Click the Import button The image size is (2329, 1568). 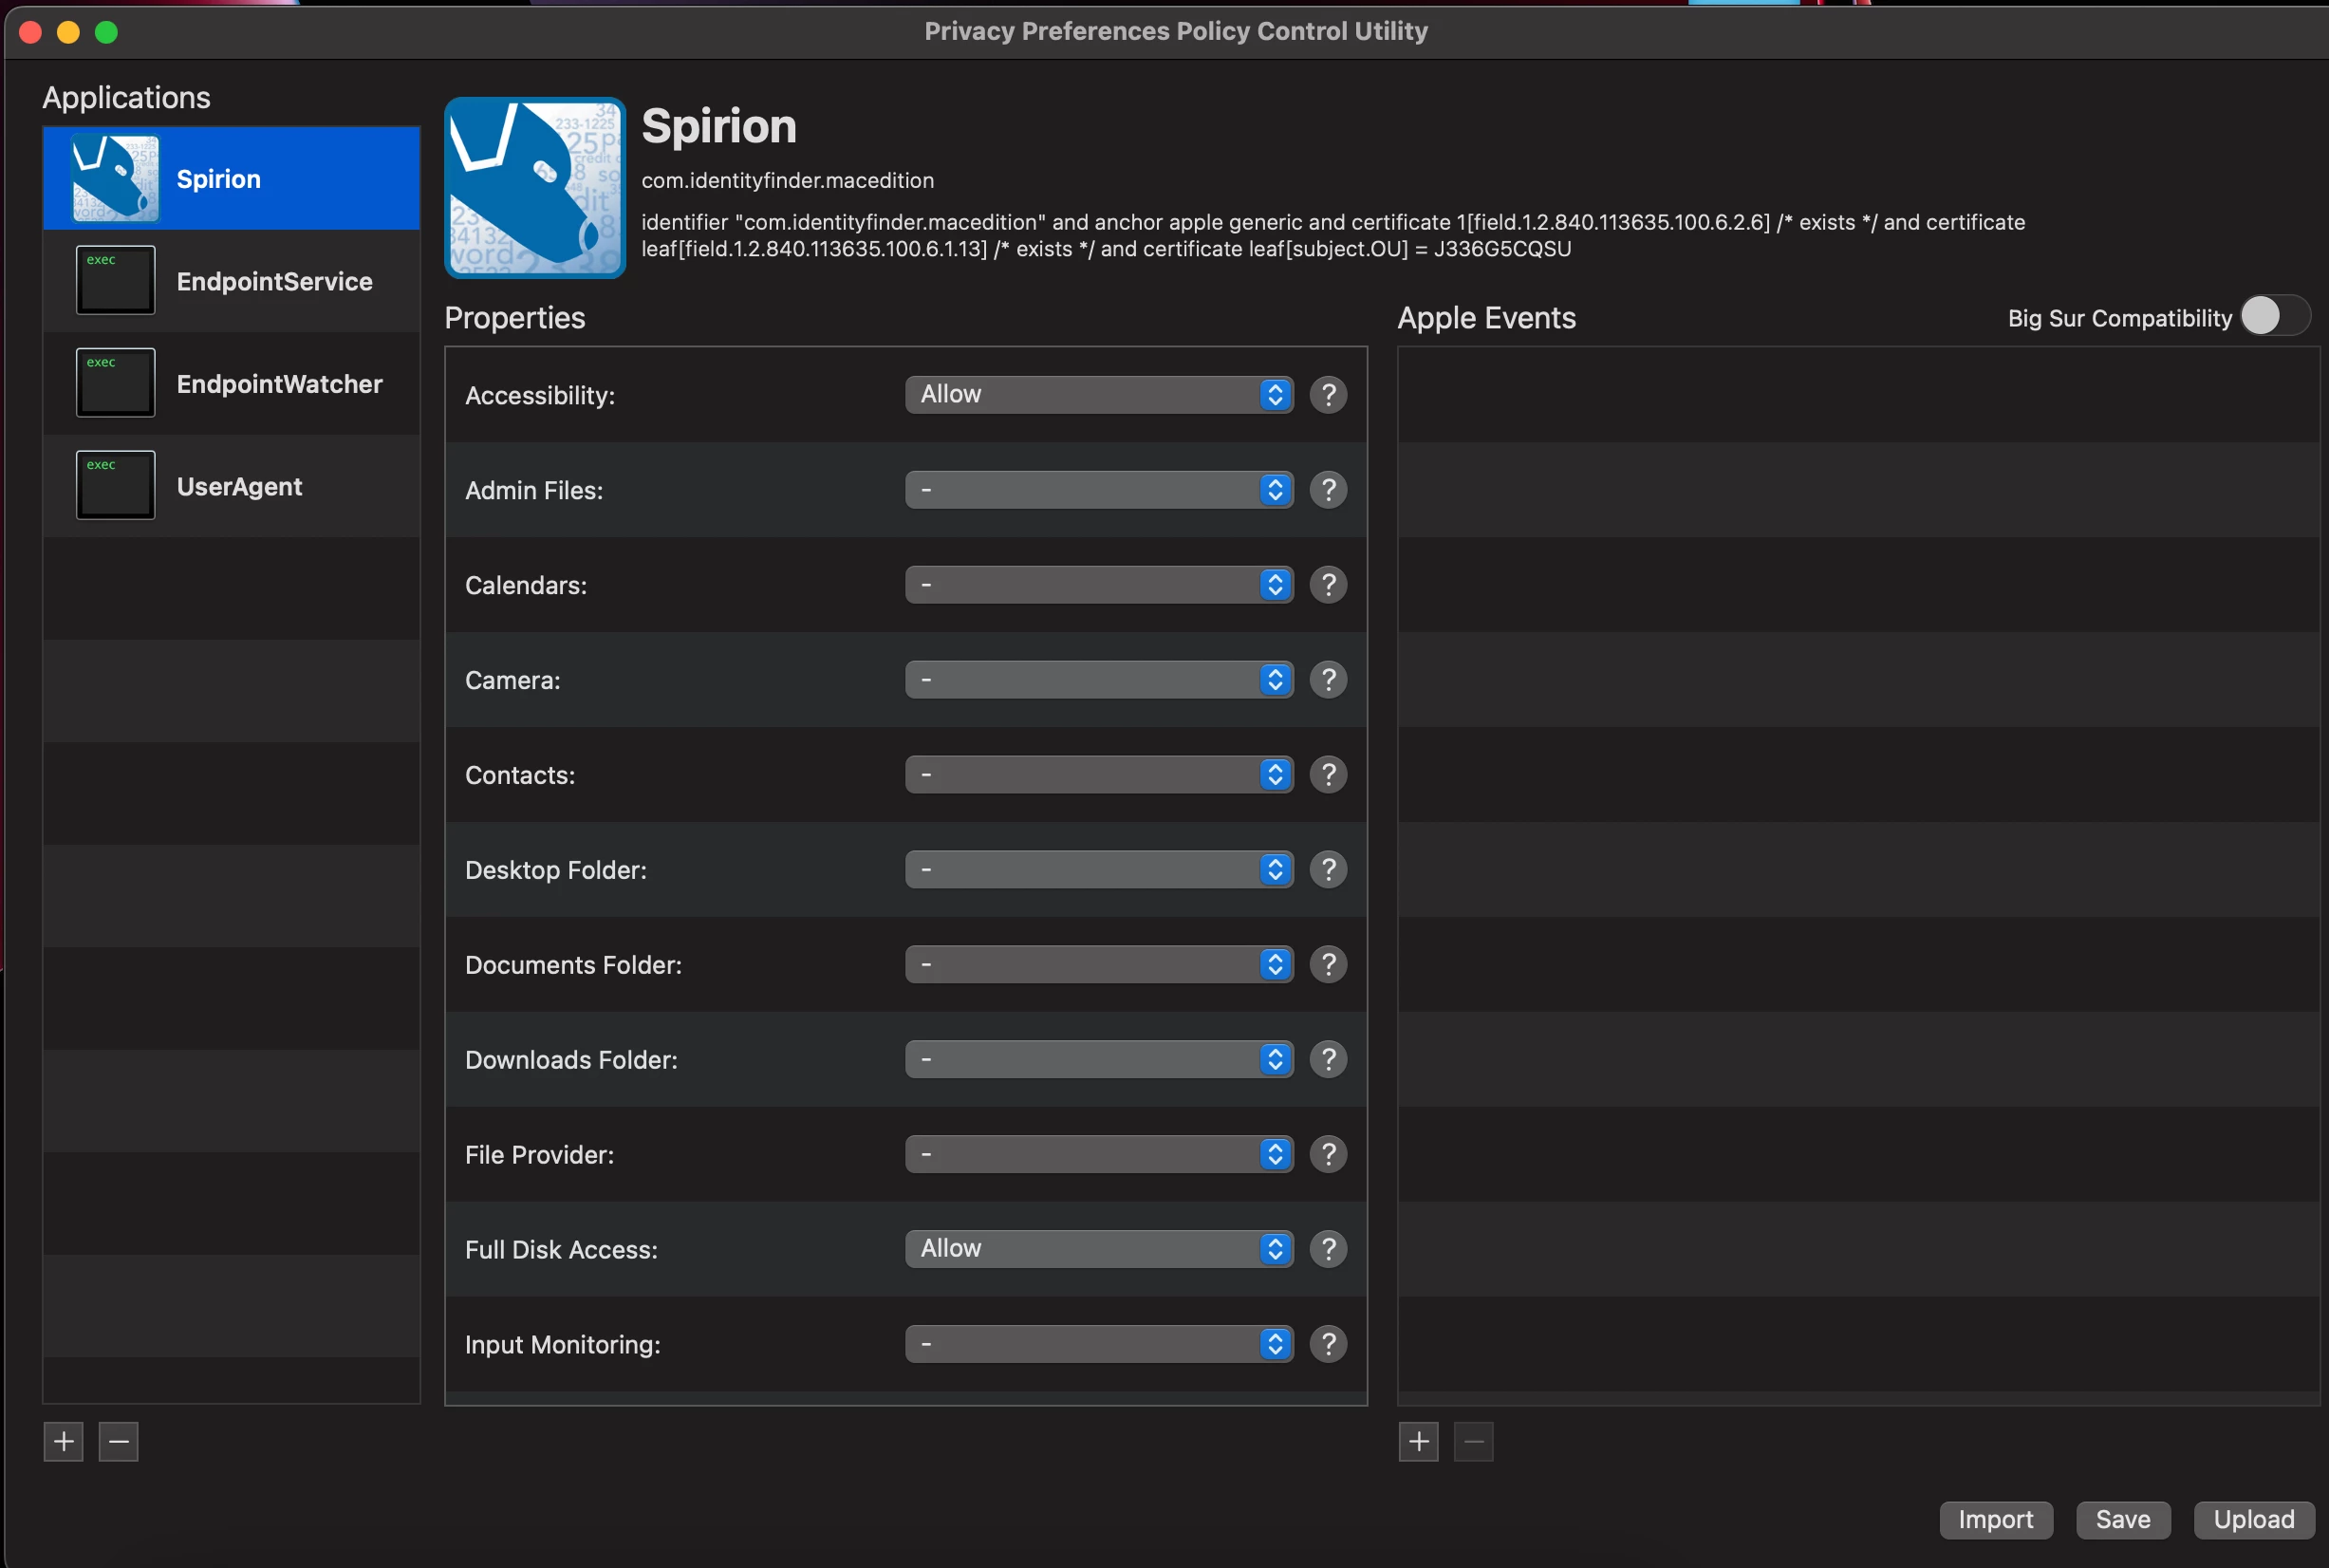point(1996,1520)
